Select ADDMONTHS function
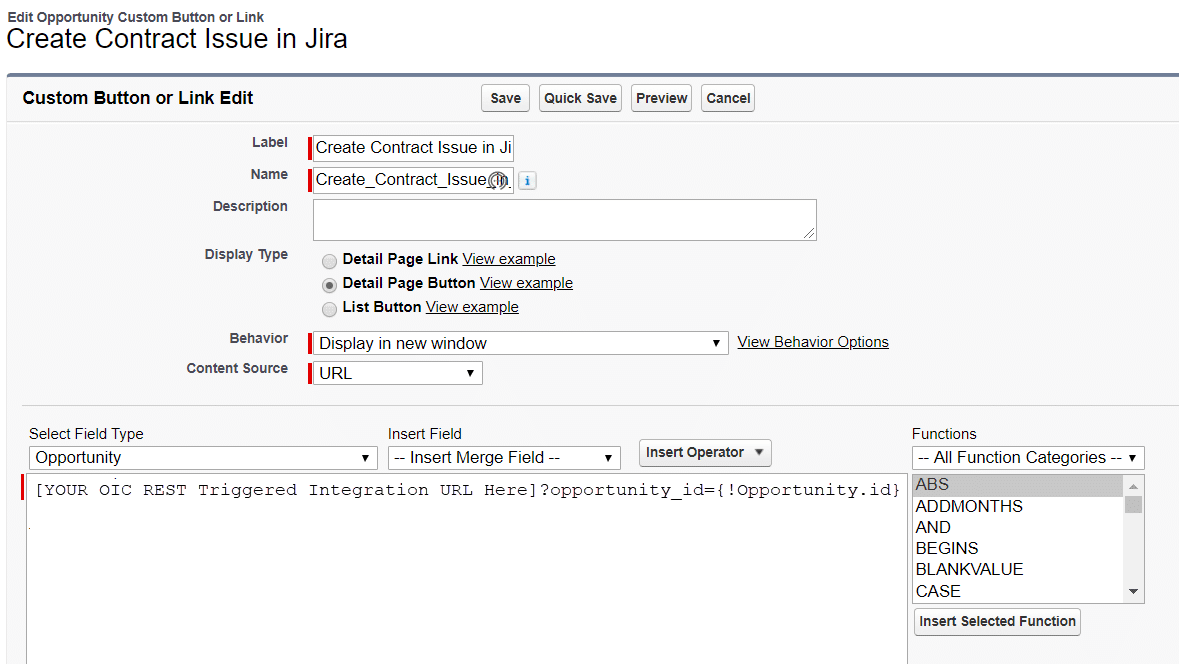Image resolution: width=1179 pixels, height=664 pixels. (x=1018, y=506)
